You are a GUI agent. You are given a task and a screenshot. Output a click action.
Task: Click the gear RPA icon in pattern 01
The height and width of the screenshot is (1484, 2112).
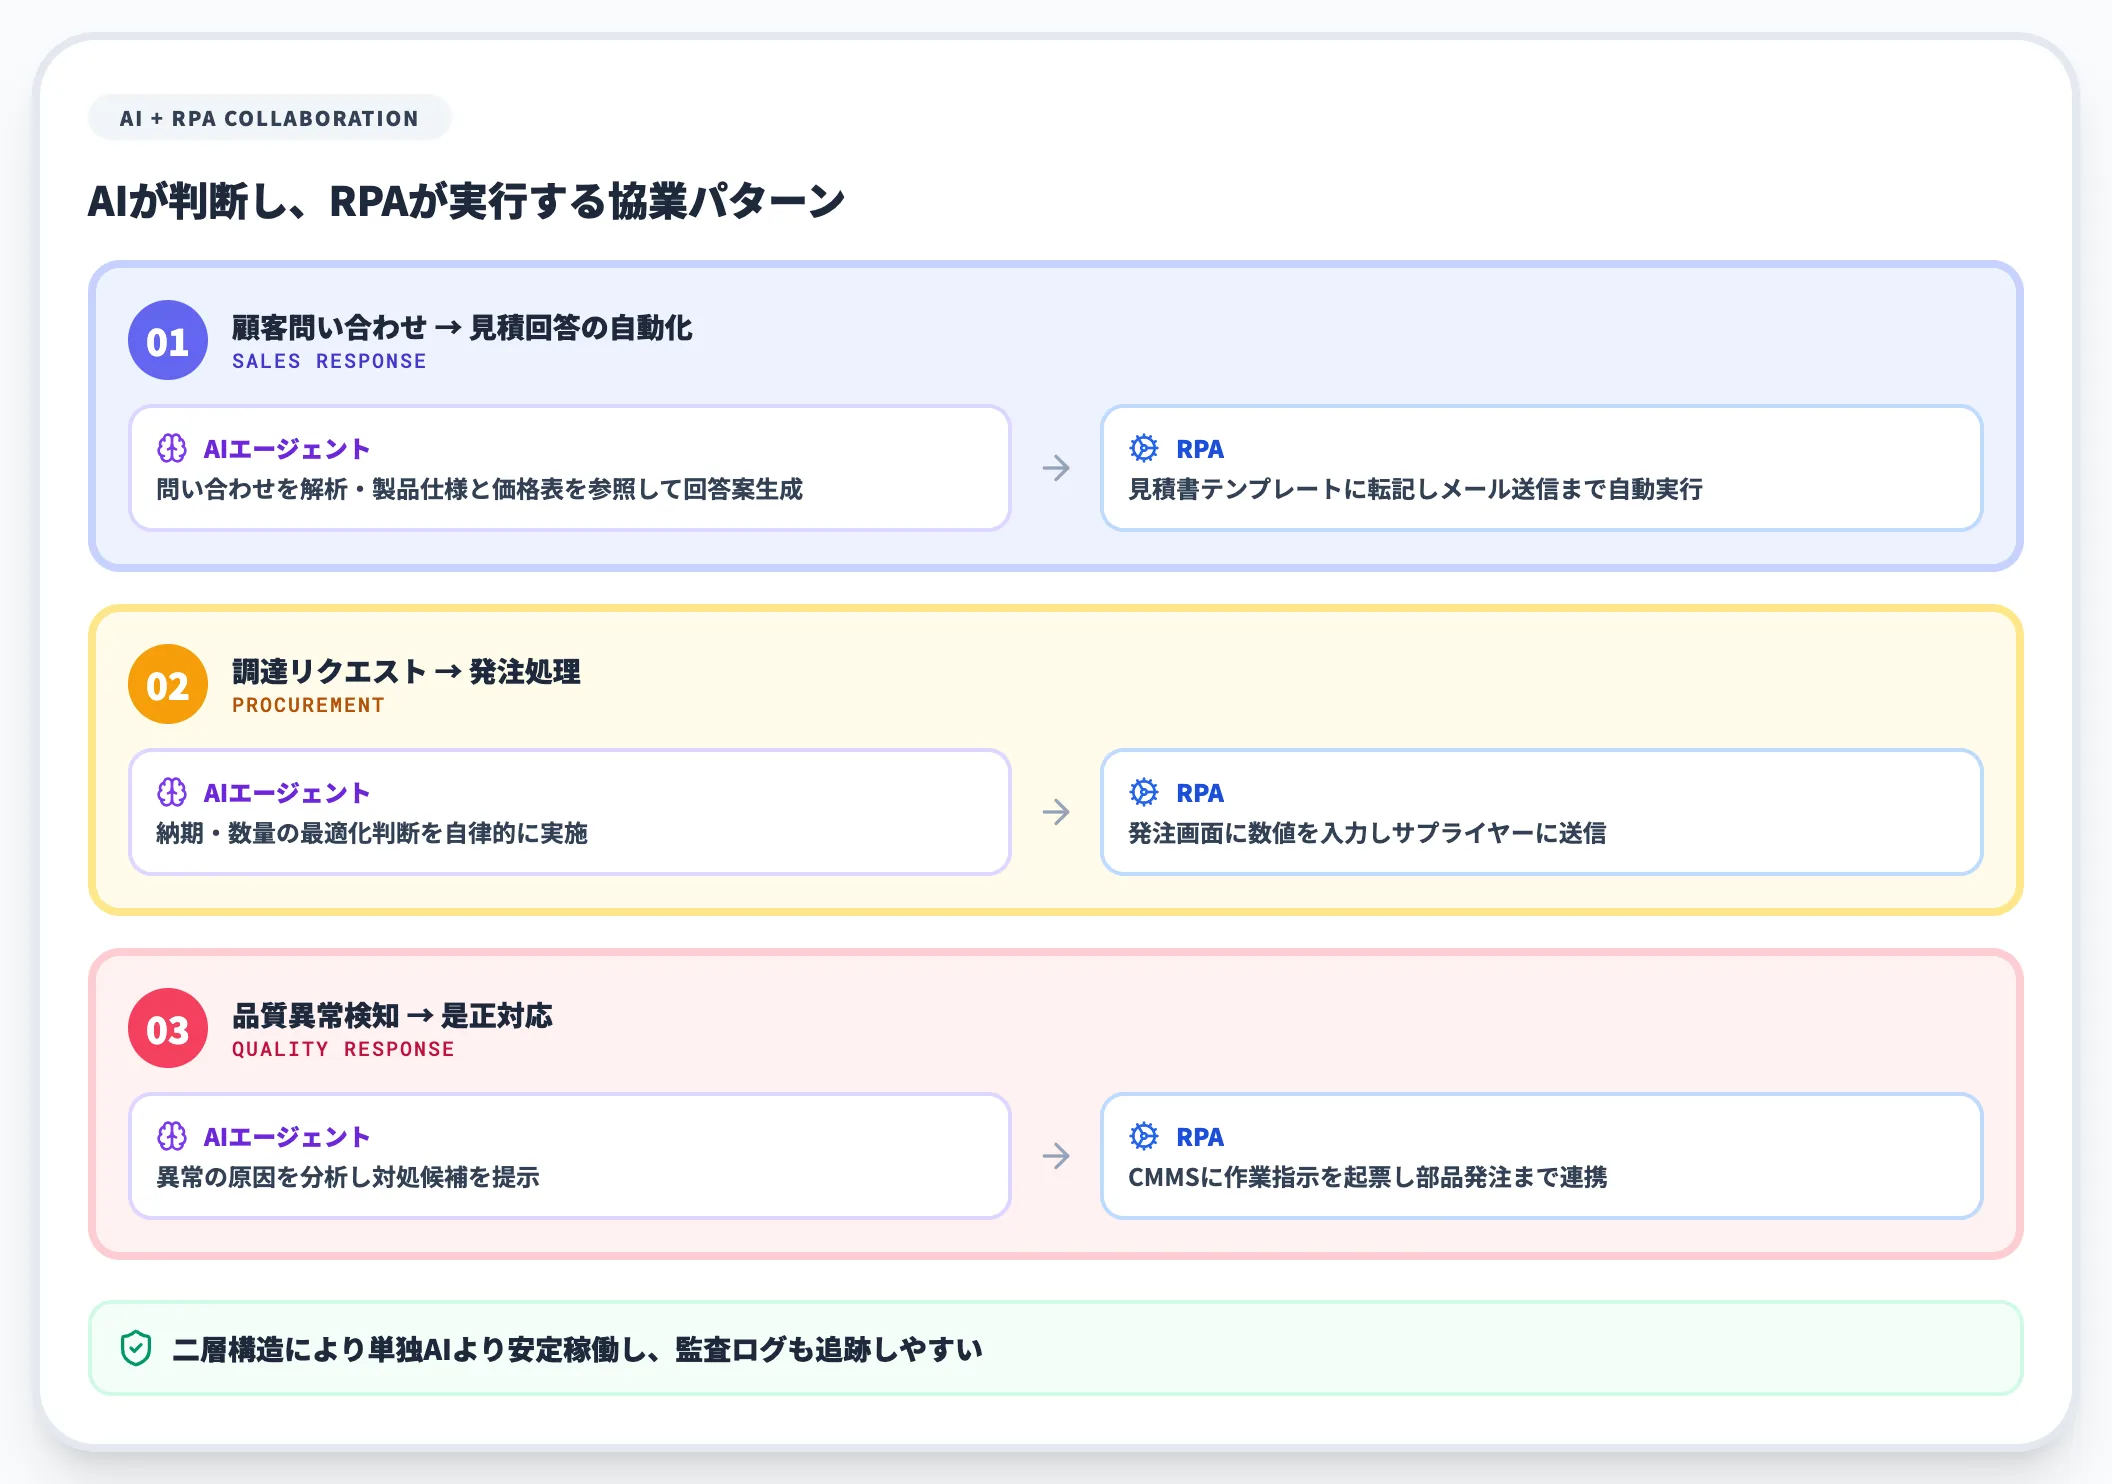[x=1143, y=449]
